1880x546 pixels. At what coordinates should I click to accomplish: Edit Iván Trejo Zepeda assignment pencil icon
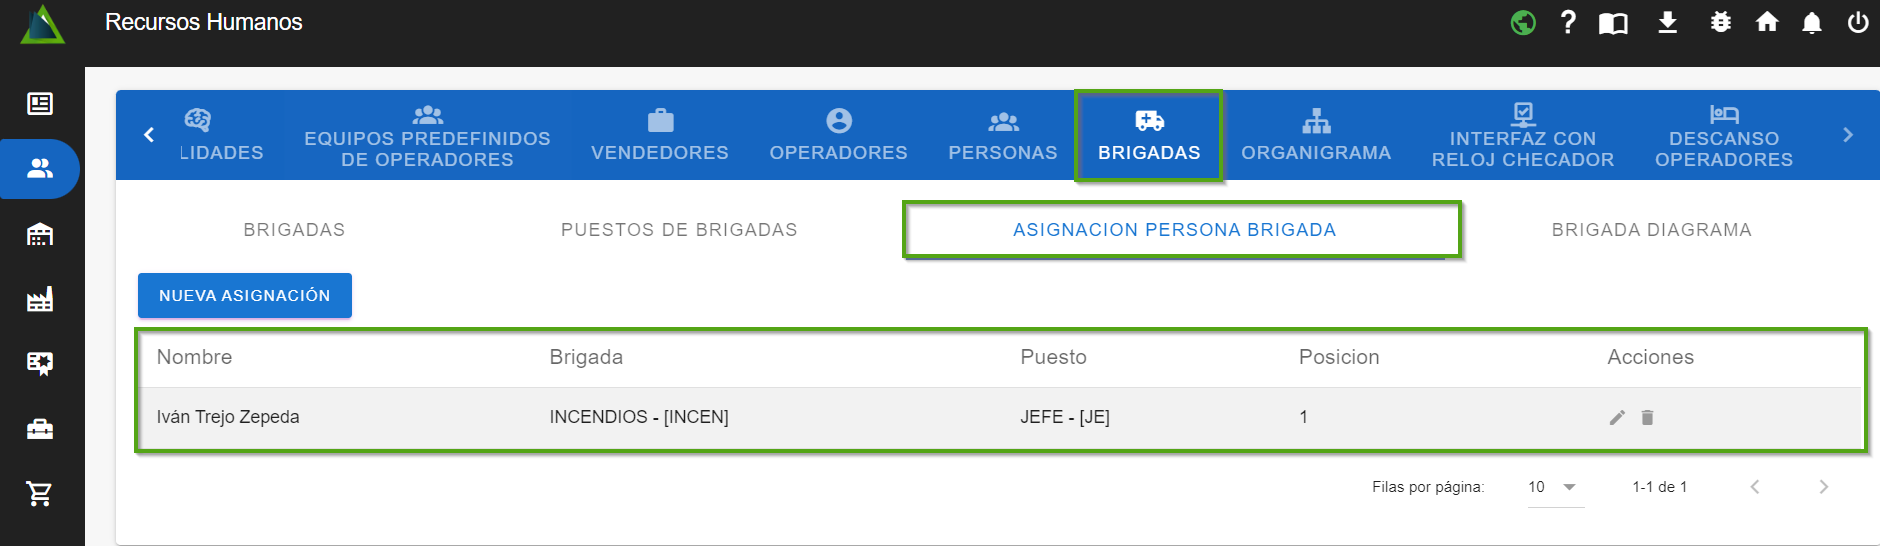[1617, 418]
